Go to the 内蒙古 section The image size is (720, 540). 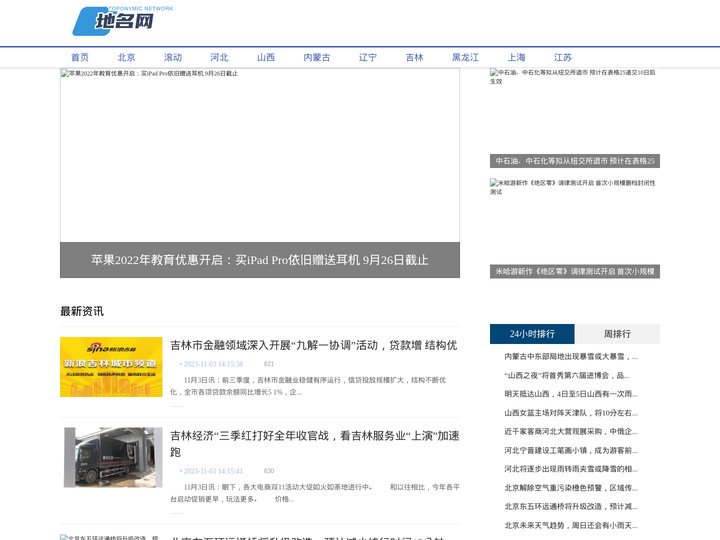coord(317,57)
